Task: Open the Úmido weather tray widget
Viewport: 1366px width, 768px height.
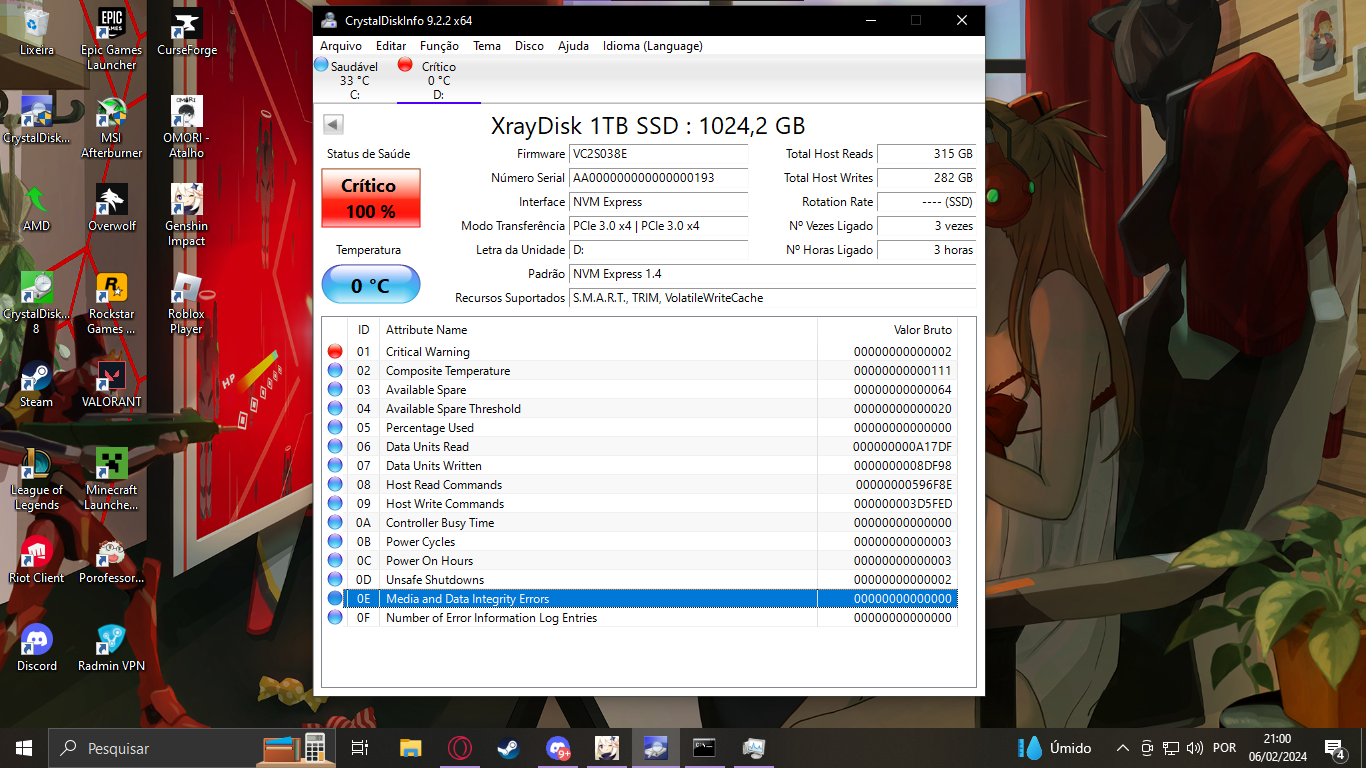Action: [1055, 748]
